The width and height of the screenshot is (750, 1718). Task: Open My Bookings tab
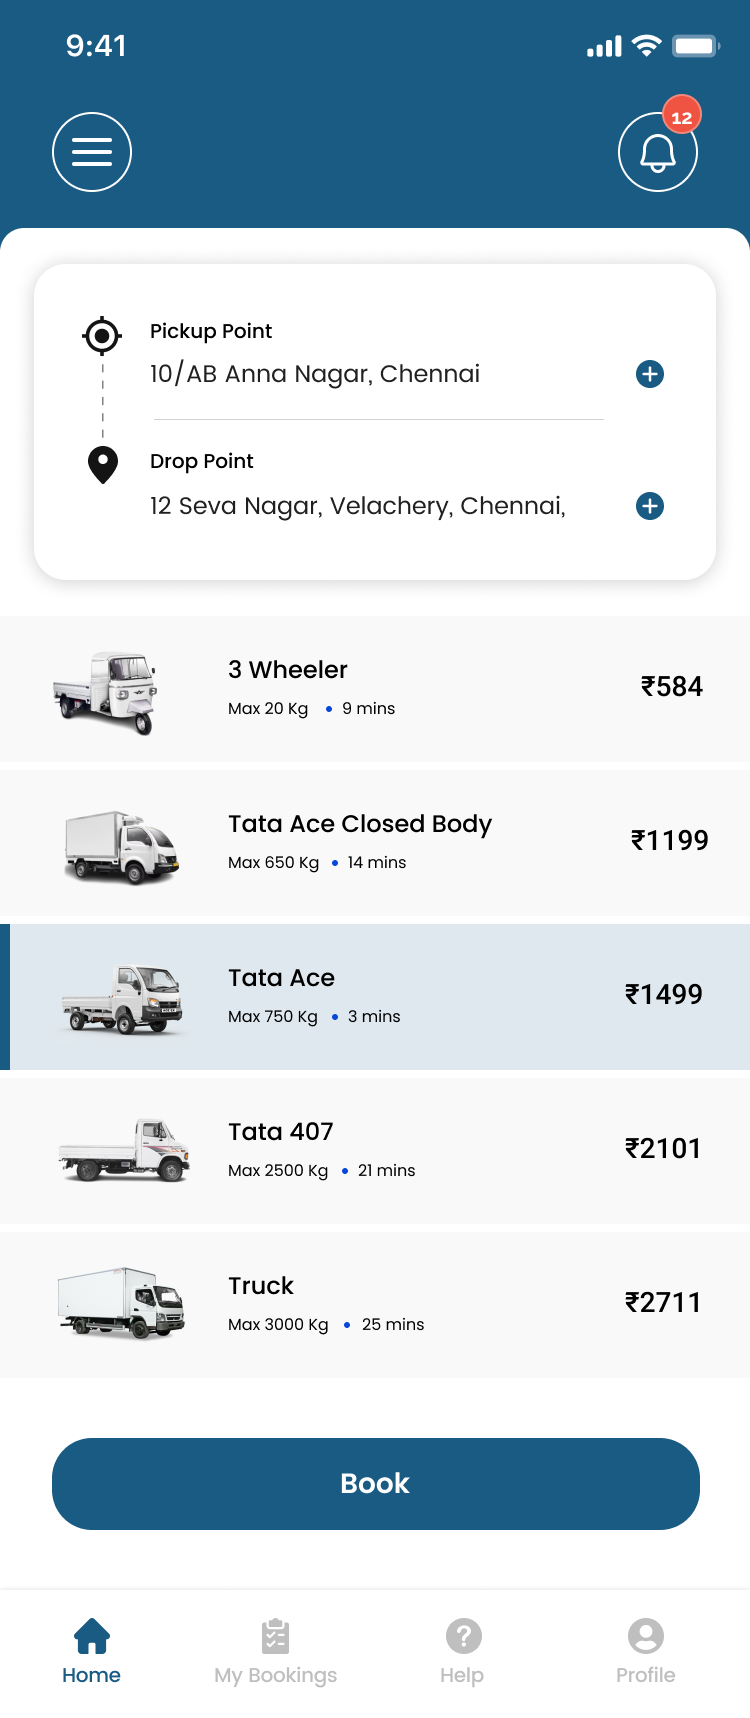pos(275,1650)
